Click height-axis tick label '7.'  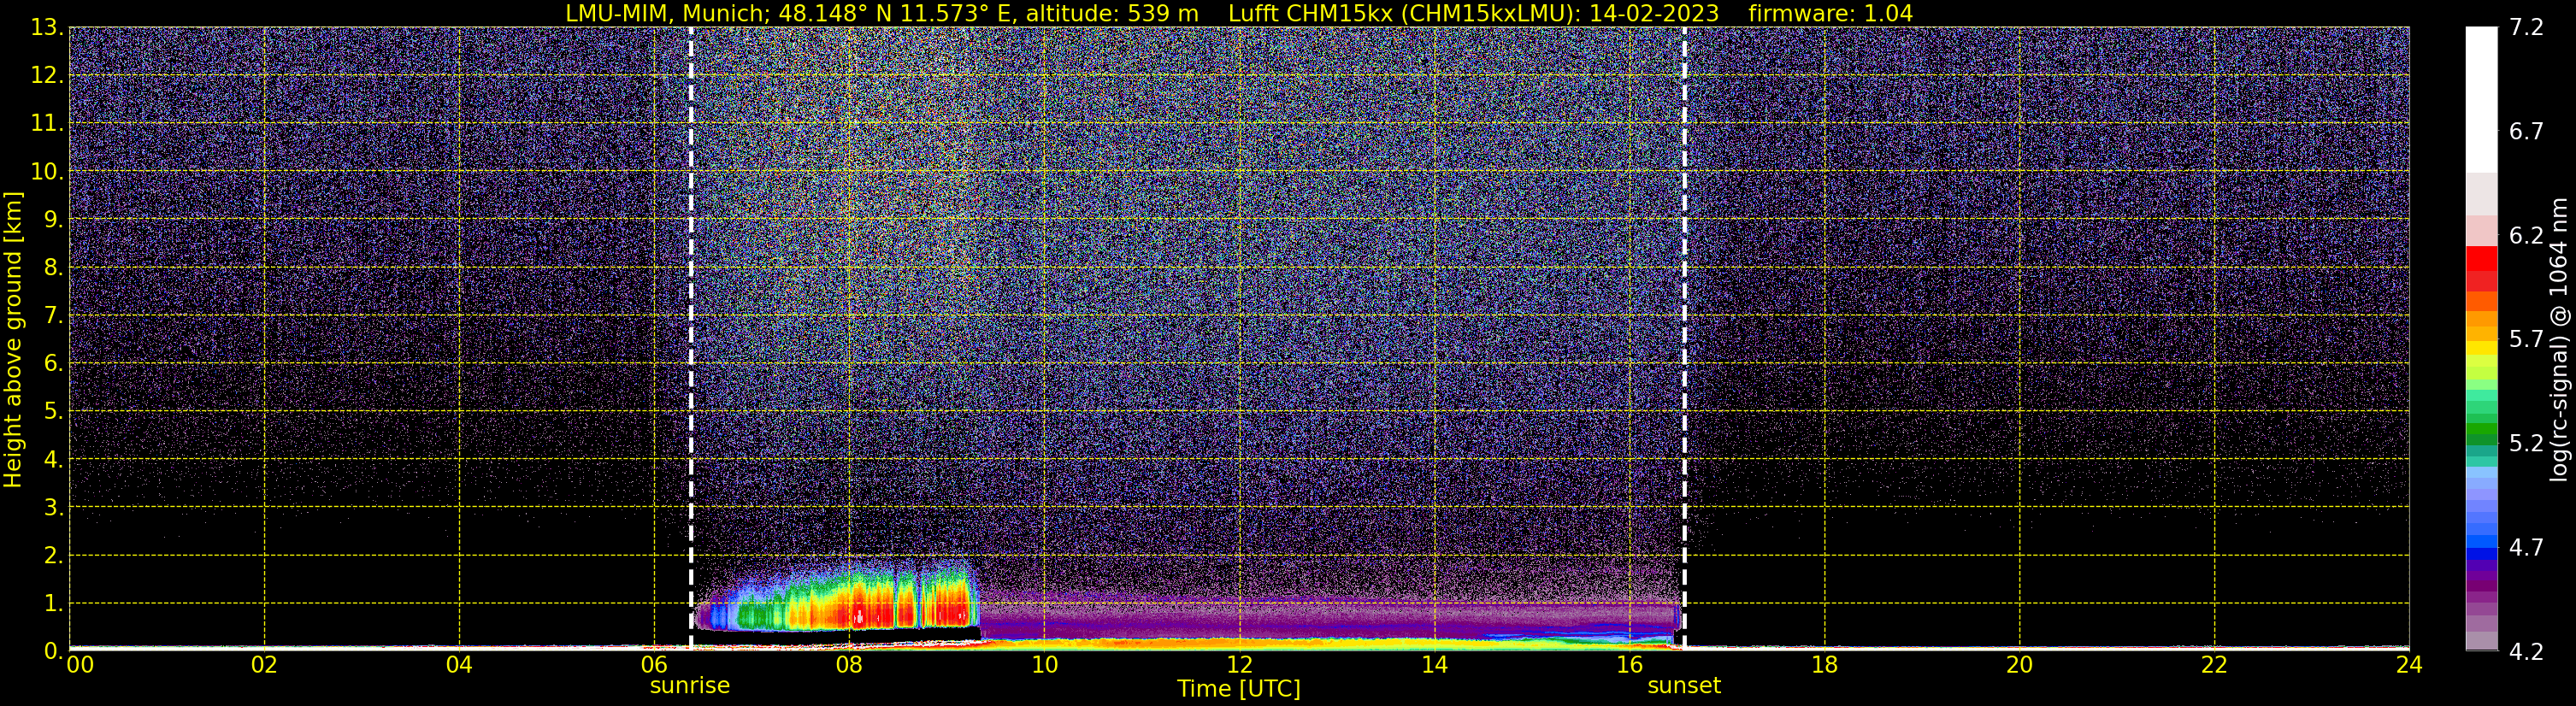tap(54, 315)
